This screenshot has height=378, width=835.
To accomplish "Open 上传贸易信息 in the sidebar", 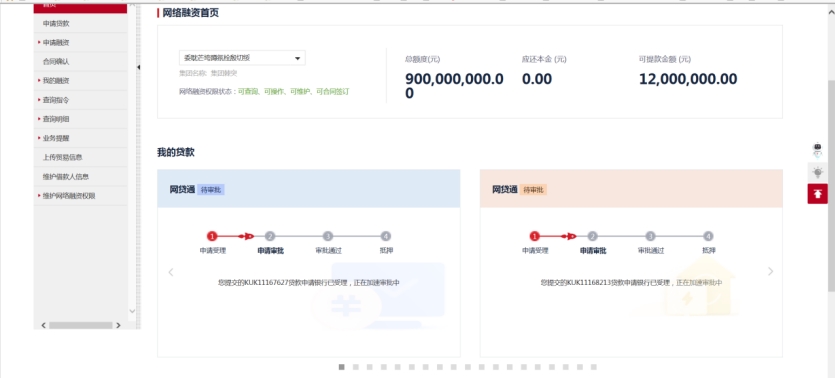I will click(80, 158).
